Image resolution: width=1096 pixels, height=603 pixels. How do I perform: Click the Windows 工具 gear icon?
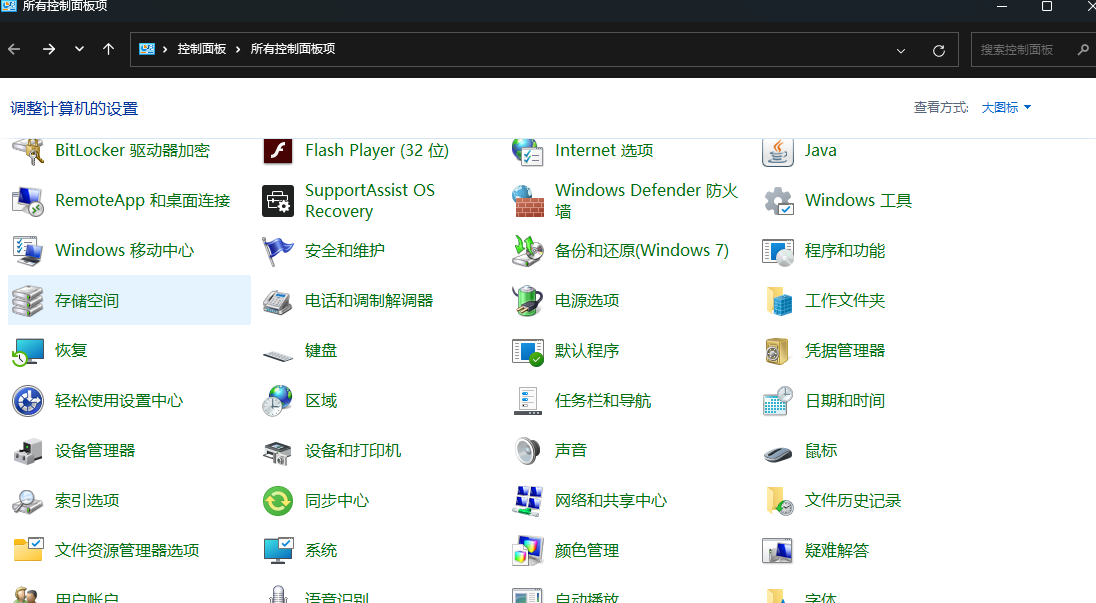[x=778, y=201]
